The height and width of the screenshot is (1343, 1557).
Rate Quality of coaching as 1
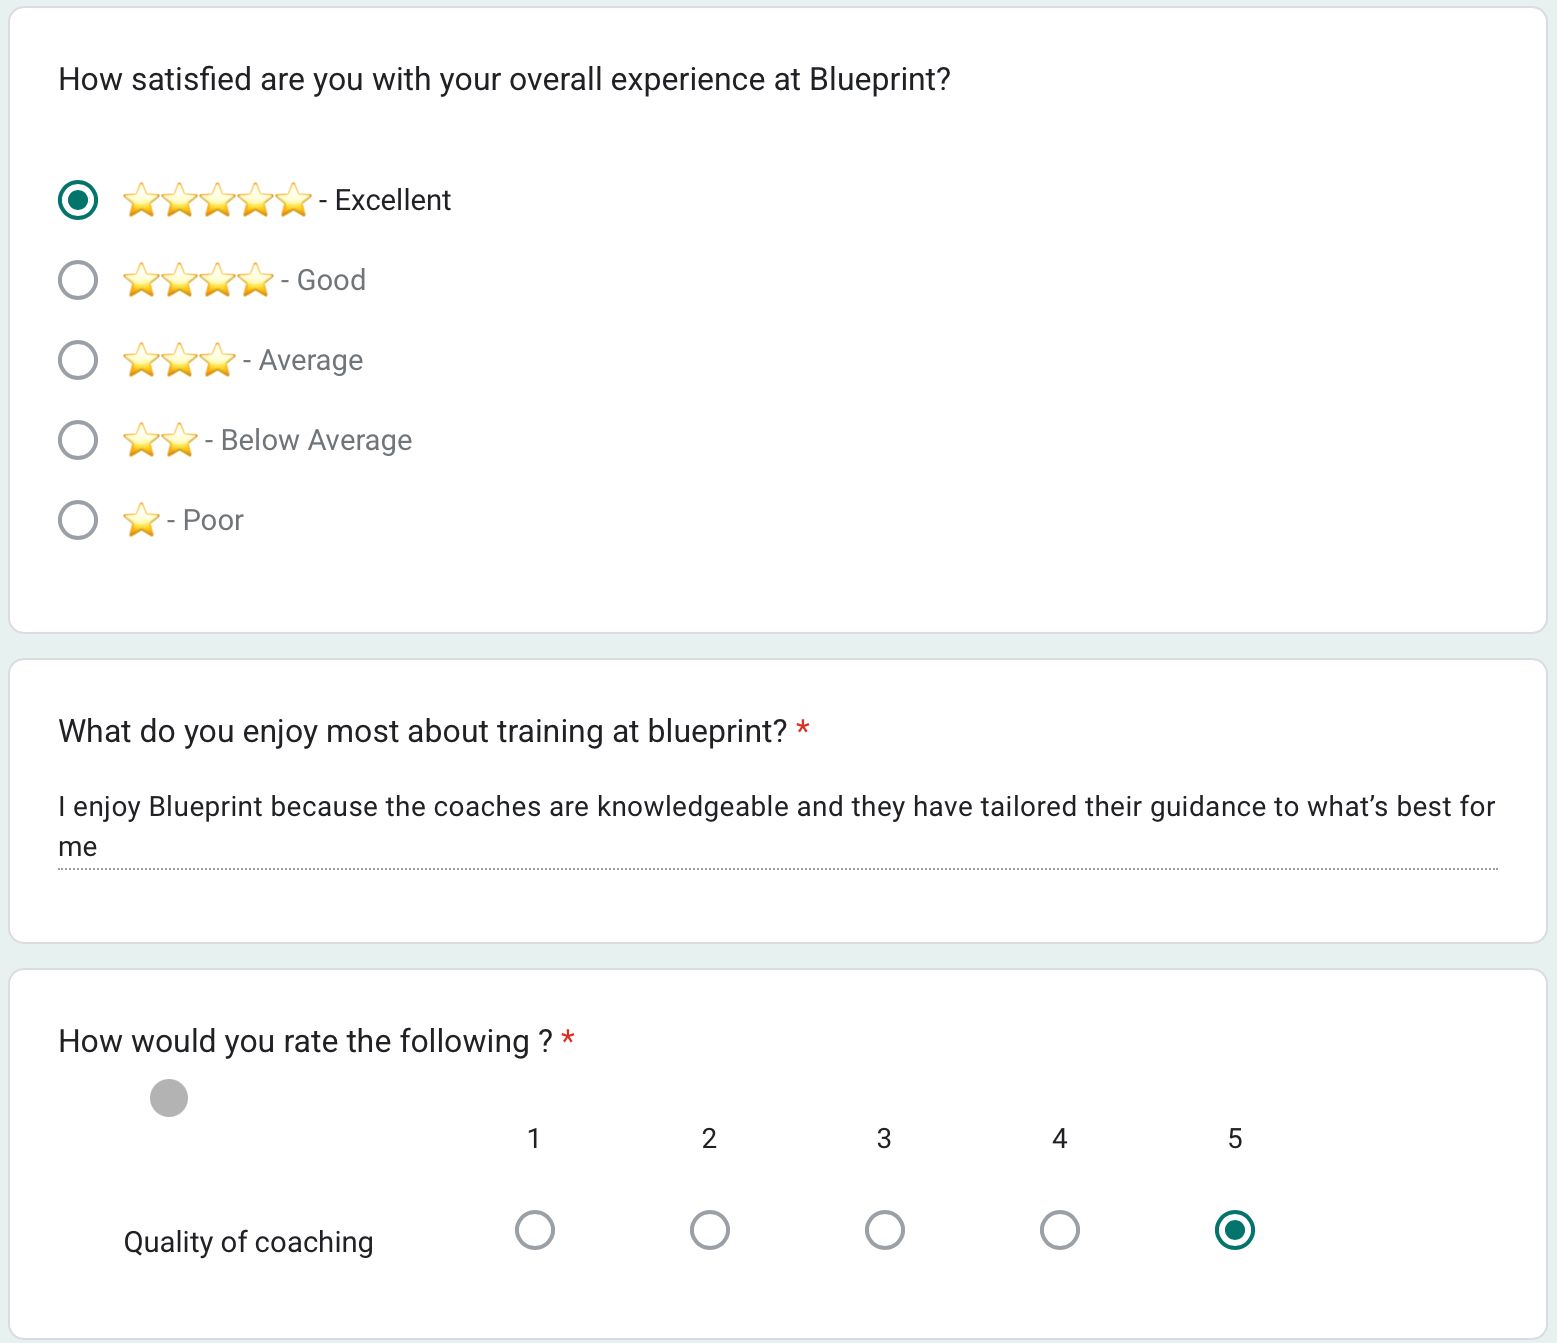tap(535, 1230)
